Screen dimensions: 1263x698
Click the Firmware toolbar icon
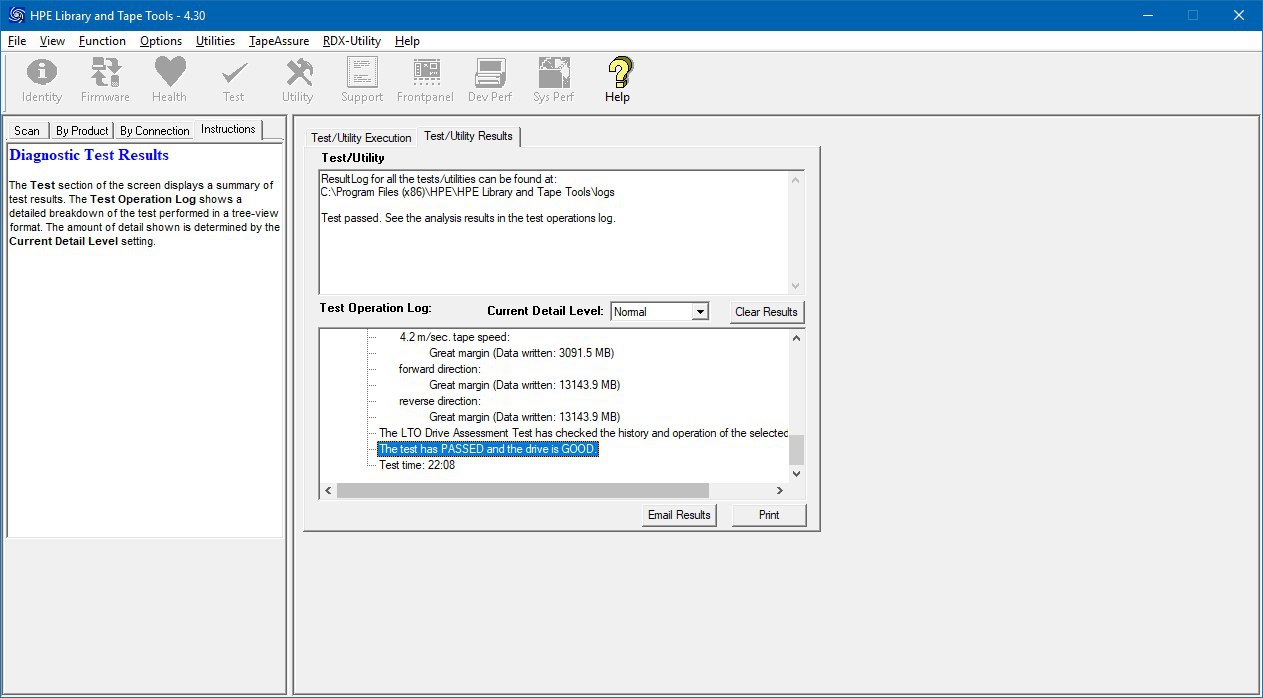[x=105, y=81]
